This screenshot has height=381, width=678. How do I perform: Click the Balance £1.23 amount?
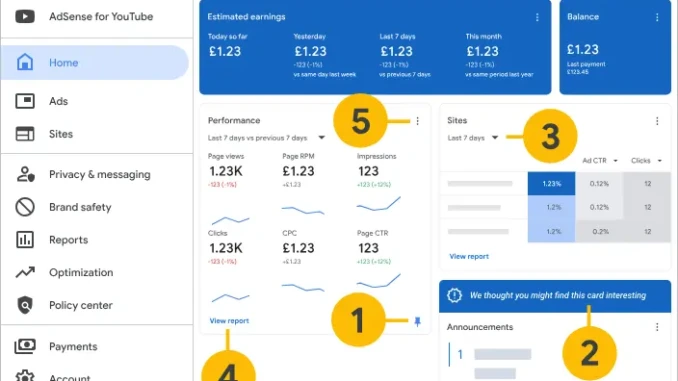tap(583, 49)
